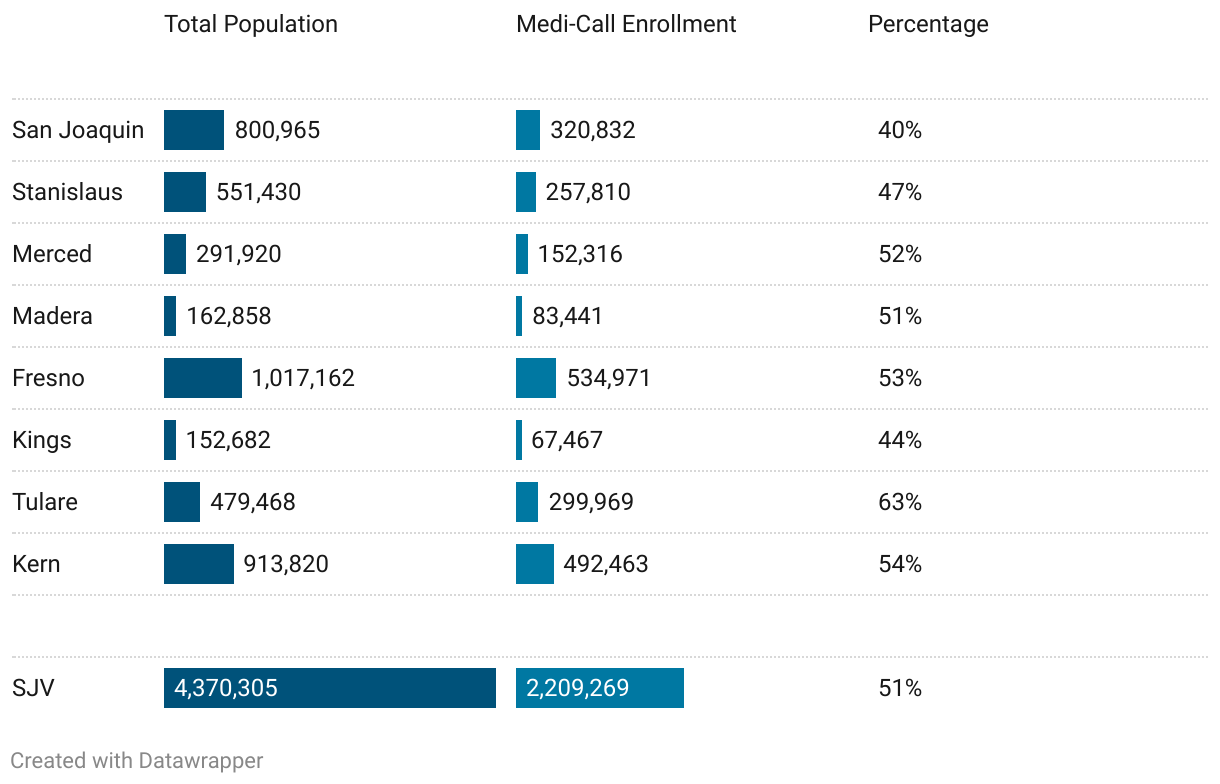Select the Kern row label
This screenshot has width=1220, height=784.
[36, 564]
